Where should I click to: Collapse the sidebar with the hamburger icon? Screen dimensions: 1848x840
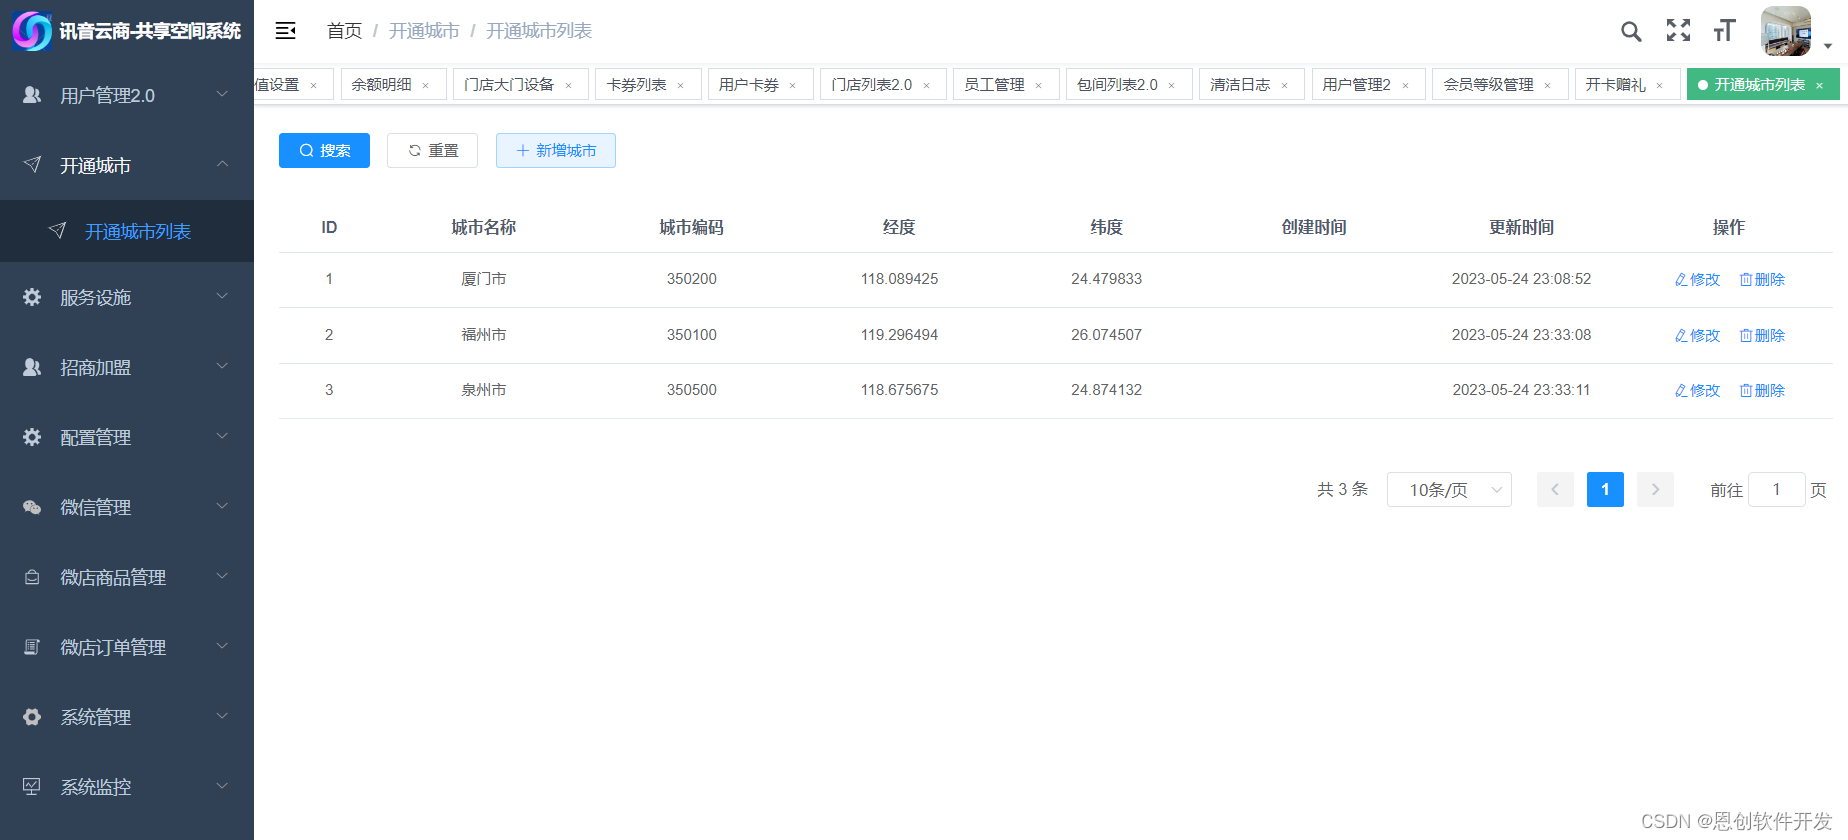pyautogui.click(x=285, y=31)
